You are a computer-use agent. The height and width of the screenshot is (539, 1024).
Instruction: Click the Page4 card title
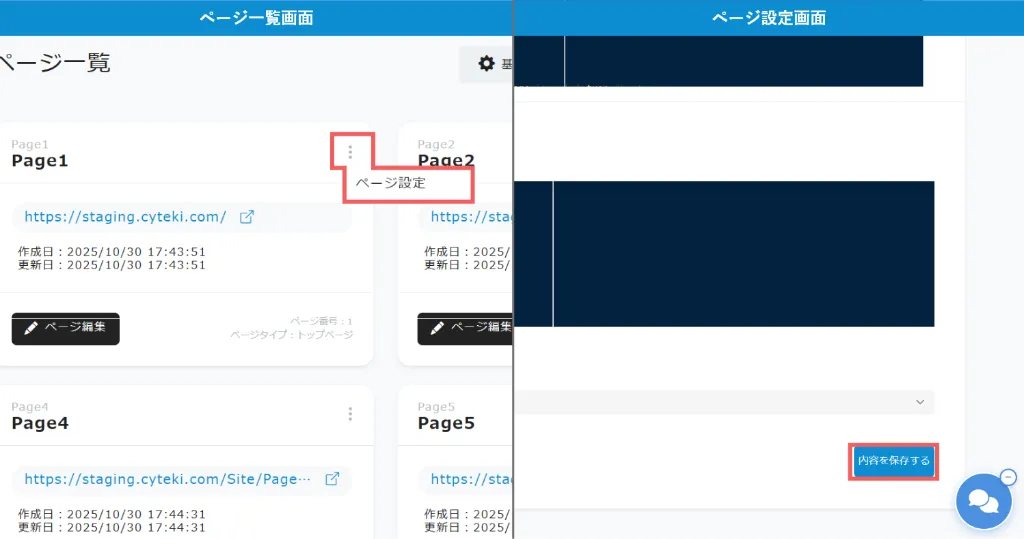[x=40, y=423]
